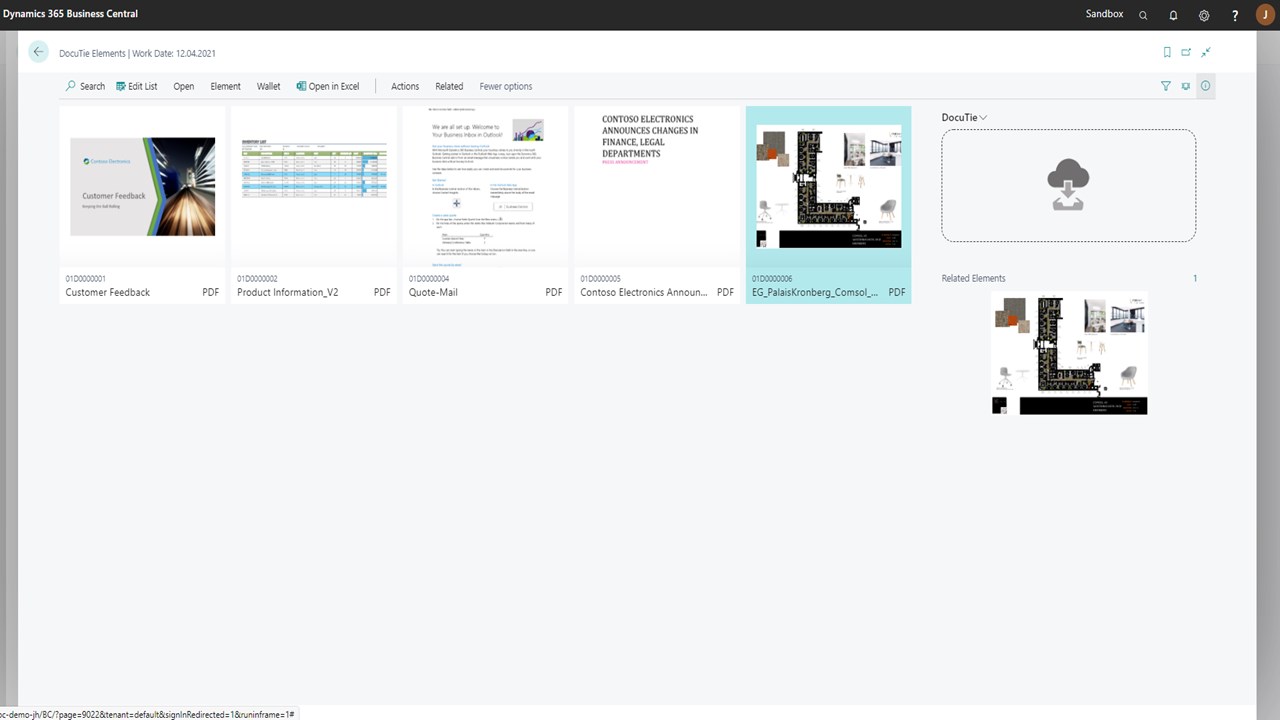Click Contoso Electronics Announ... file name
1280x720 pixels.
[x=643, y=292]
